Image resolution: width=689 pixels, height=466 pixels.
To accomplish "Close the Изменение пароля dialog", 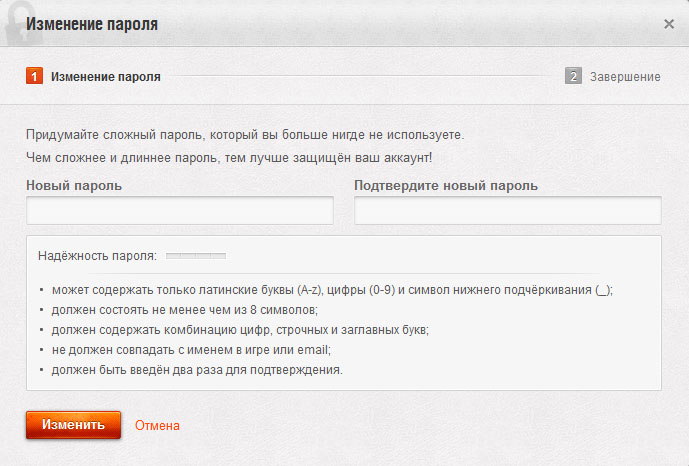I will (x=669, y=24).
